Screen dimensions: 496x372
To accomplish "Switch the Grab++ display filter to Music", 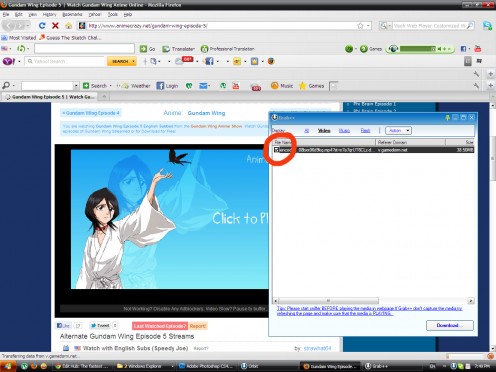I will (344, 131).
